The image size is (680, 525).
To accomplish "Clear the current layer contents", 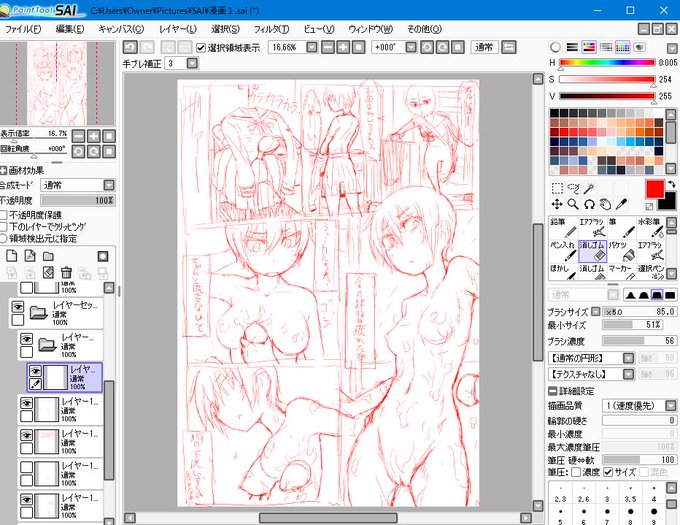I will pyautogui.click(x=48, y=273).
